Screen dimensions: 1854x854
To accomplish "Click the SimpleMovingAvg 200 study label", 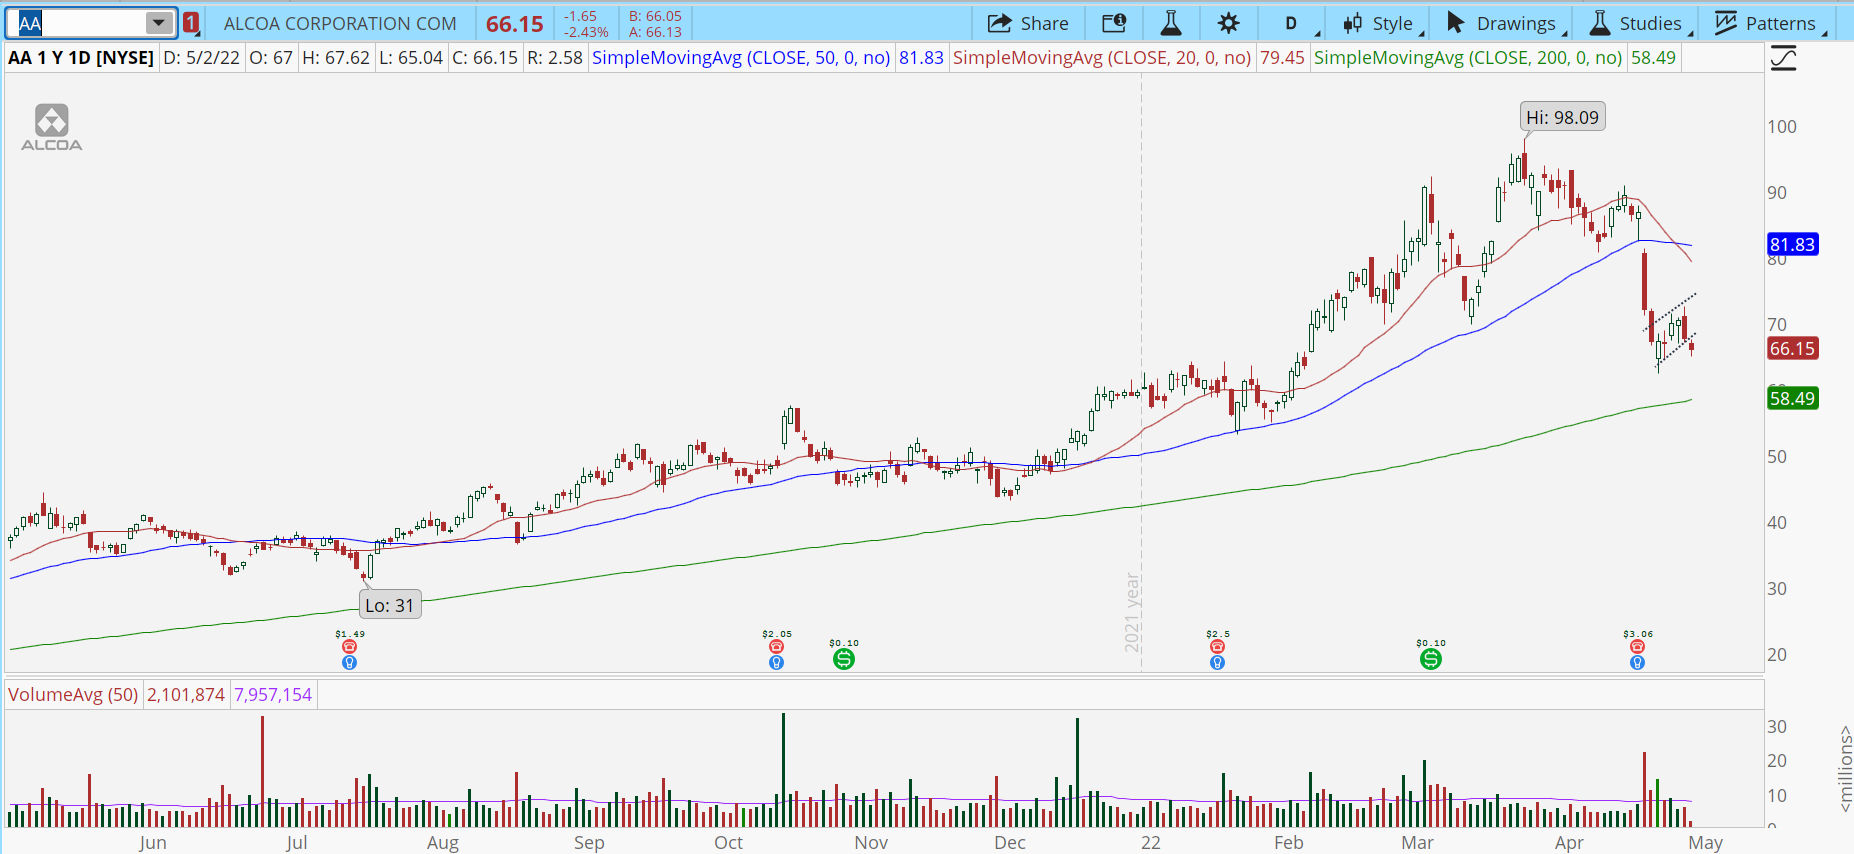I will [x=1467, y=58].
